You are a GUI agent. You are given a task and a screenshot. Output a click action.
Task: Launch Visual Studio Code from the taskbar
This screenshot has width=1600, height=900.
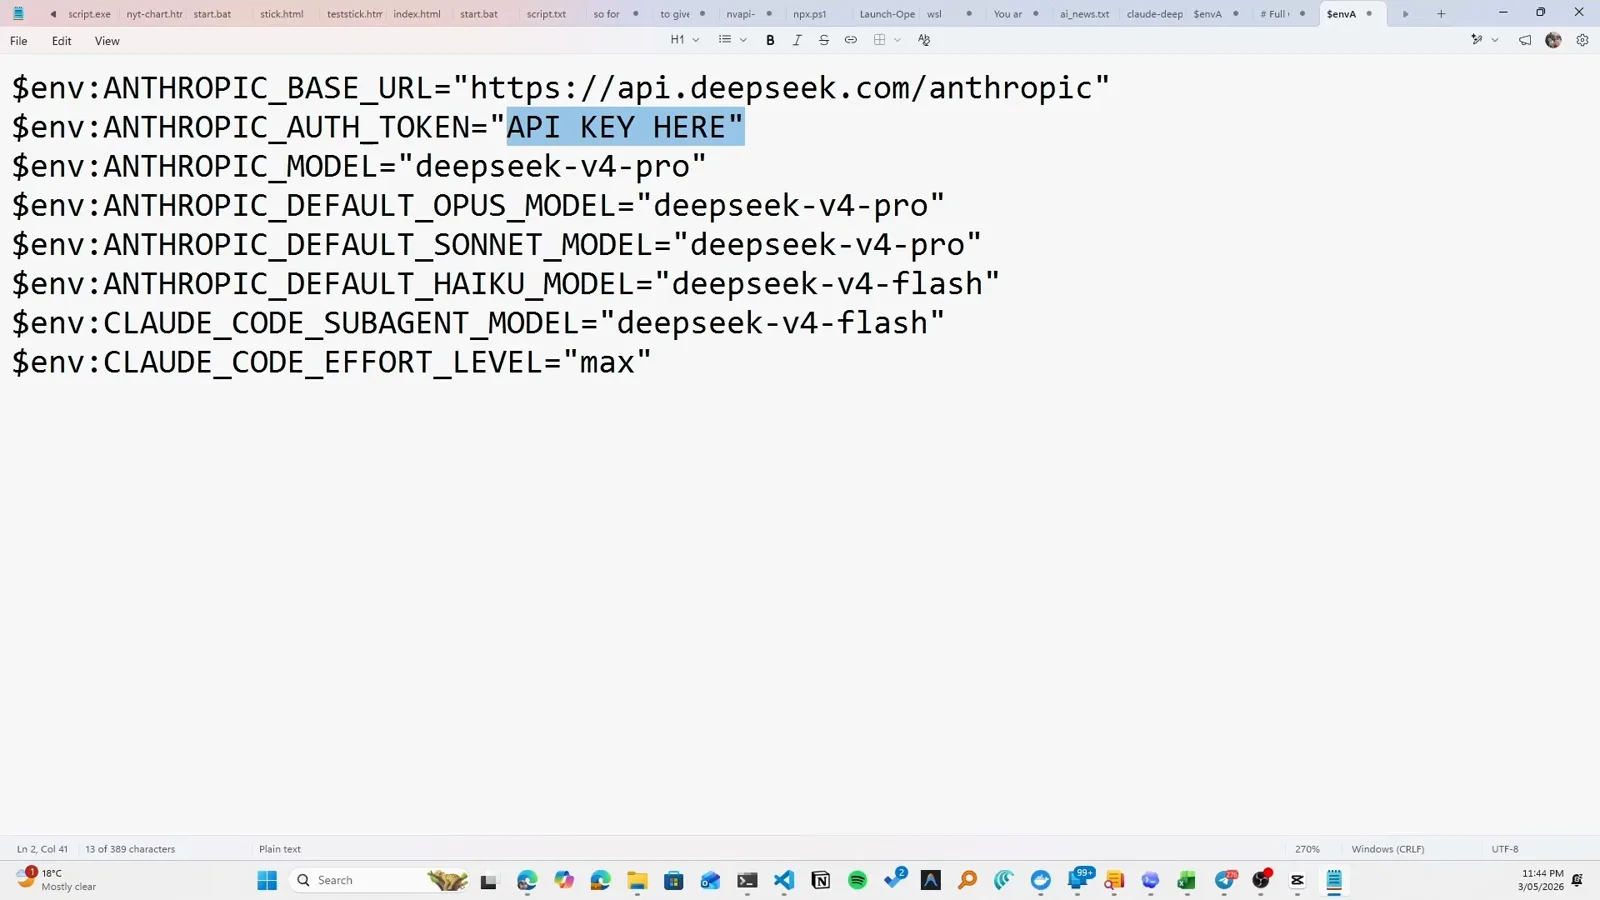784,880
